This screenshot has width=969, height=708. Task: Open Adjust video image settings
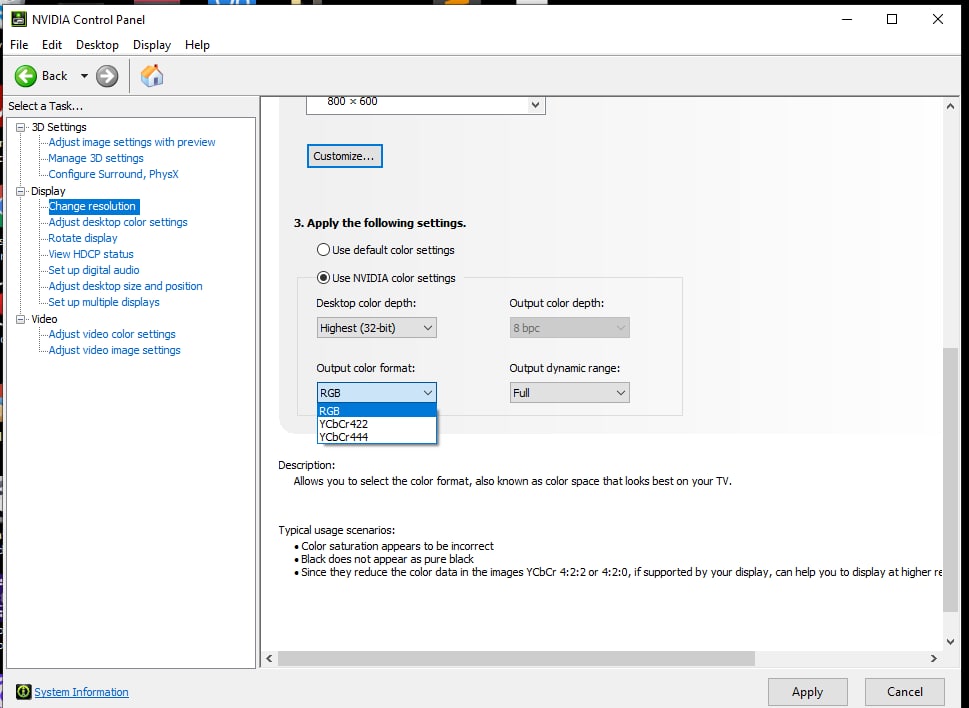[x=114, y=350]
